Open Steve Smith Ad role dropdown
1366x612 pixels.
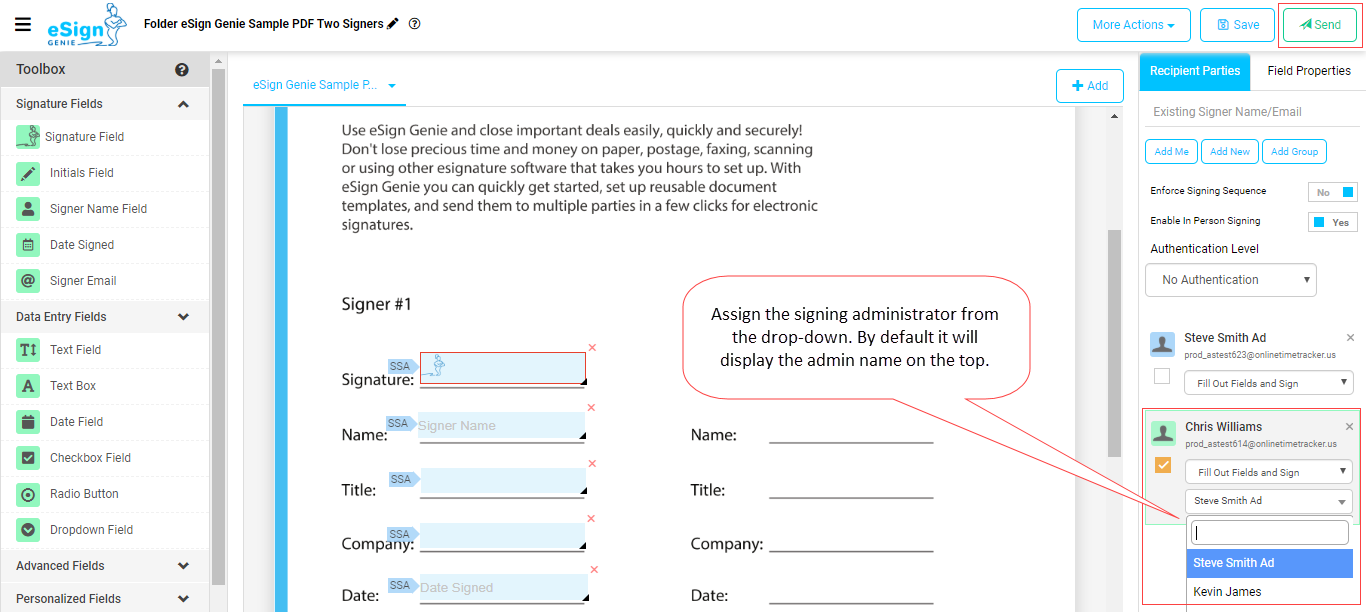click(1268, 383)
